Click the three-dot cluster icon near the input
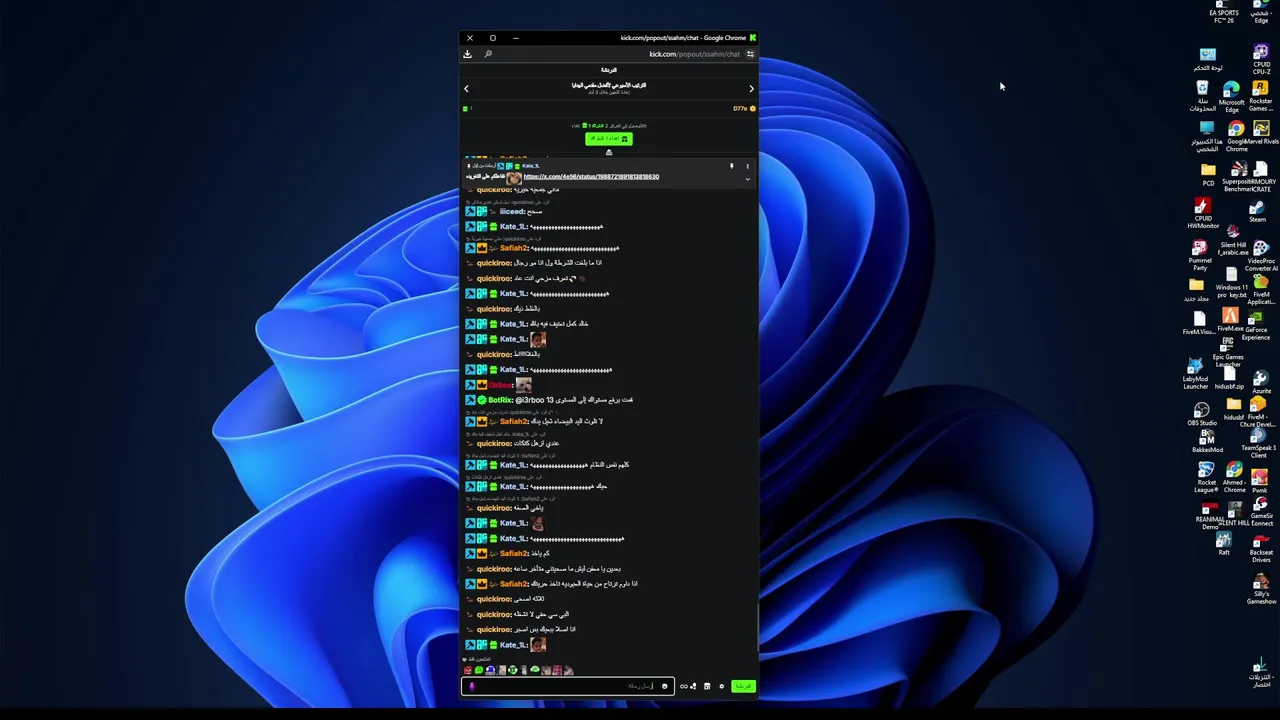The width and height of the screenshot is (1280, 720). pyautogui.click(x=693, y=686)
